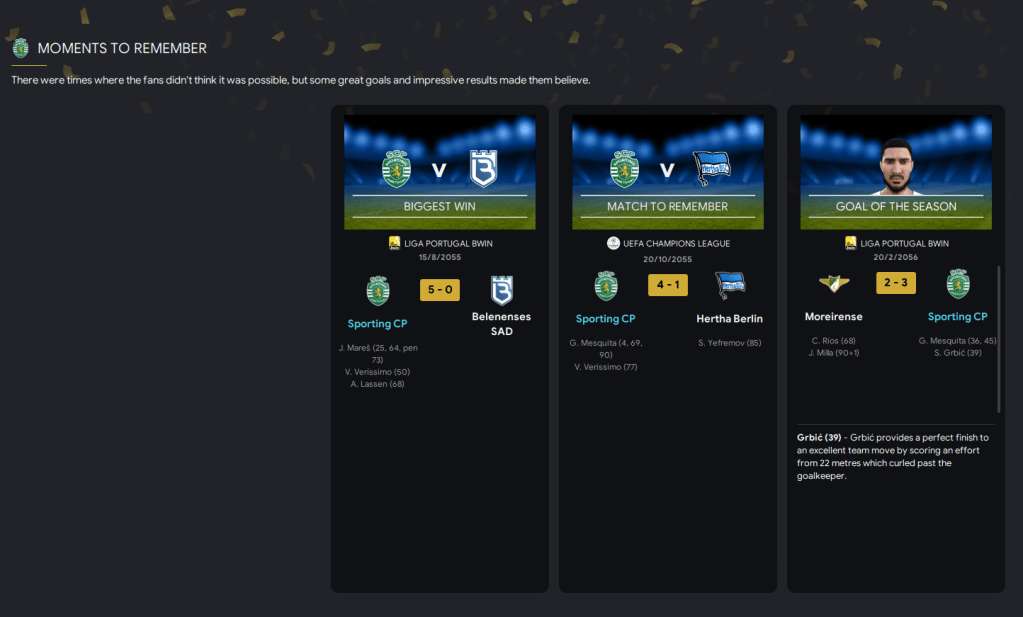The image size is (1023, 617).
Task: Open the Hertha Berlin team name link
Action: 729,319
